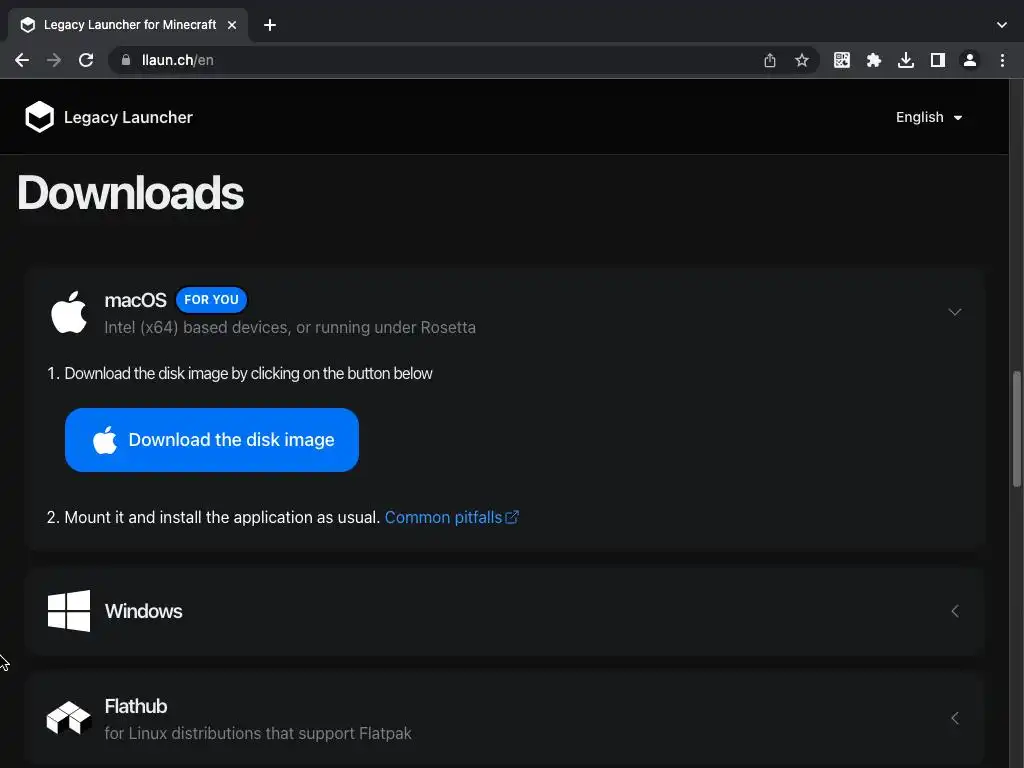
Task: Open a new browser tab
Action: [x=270, y=25]
